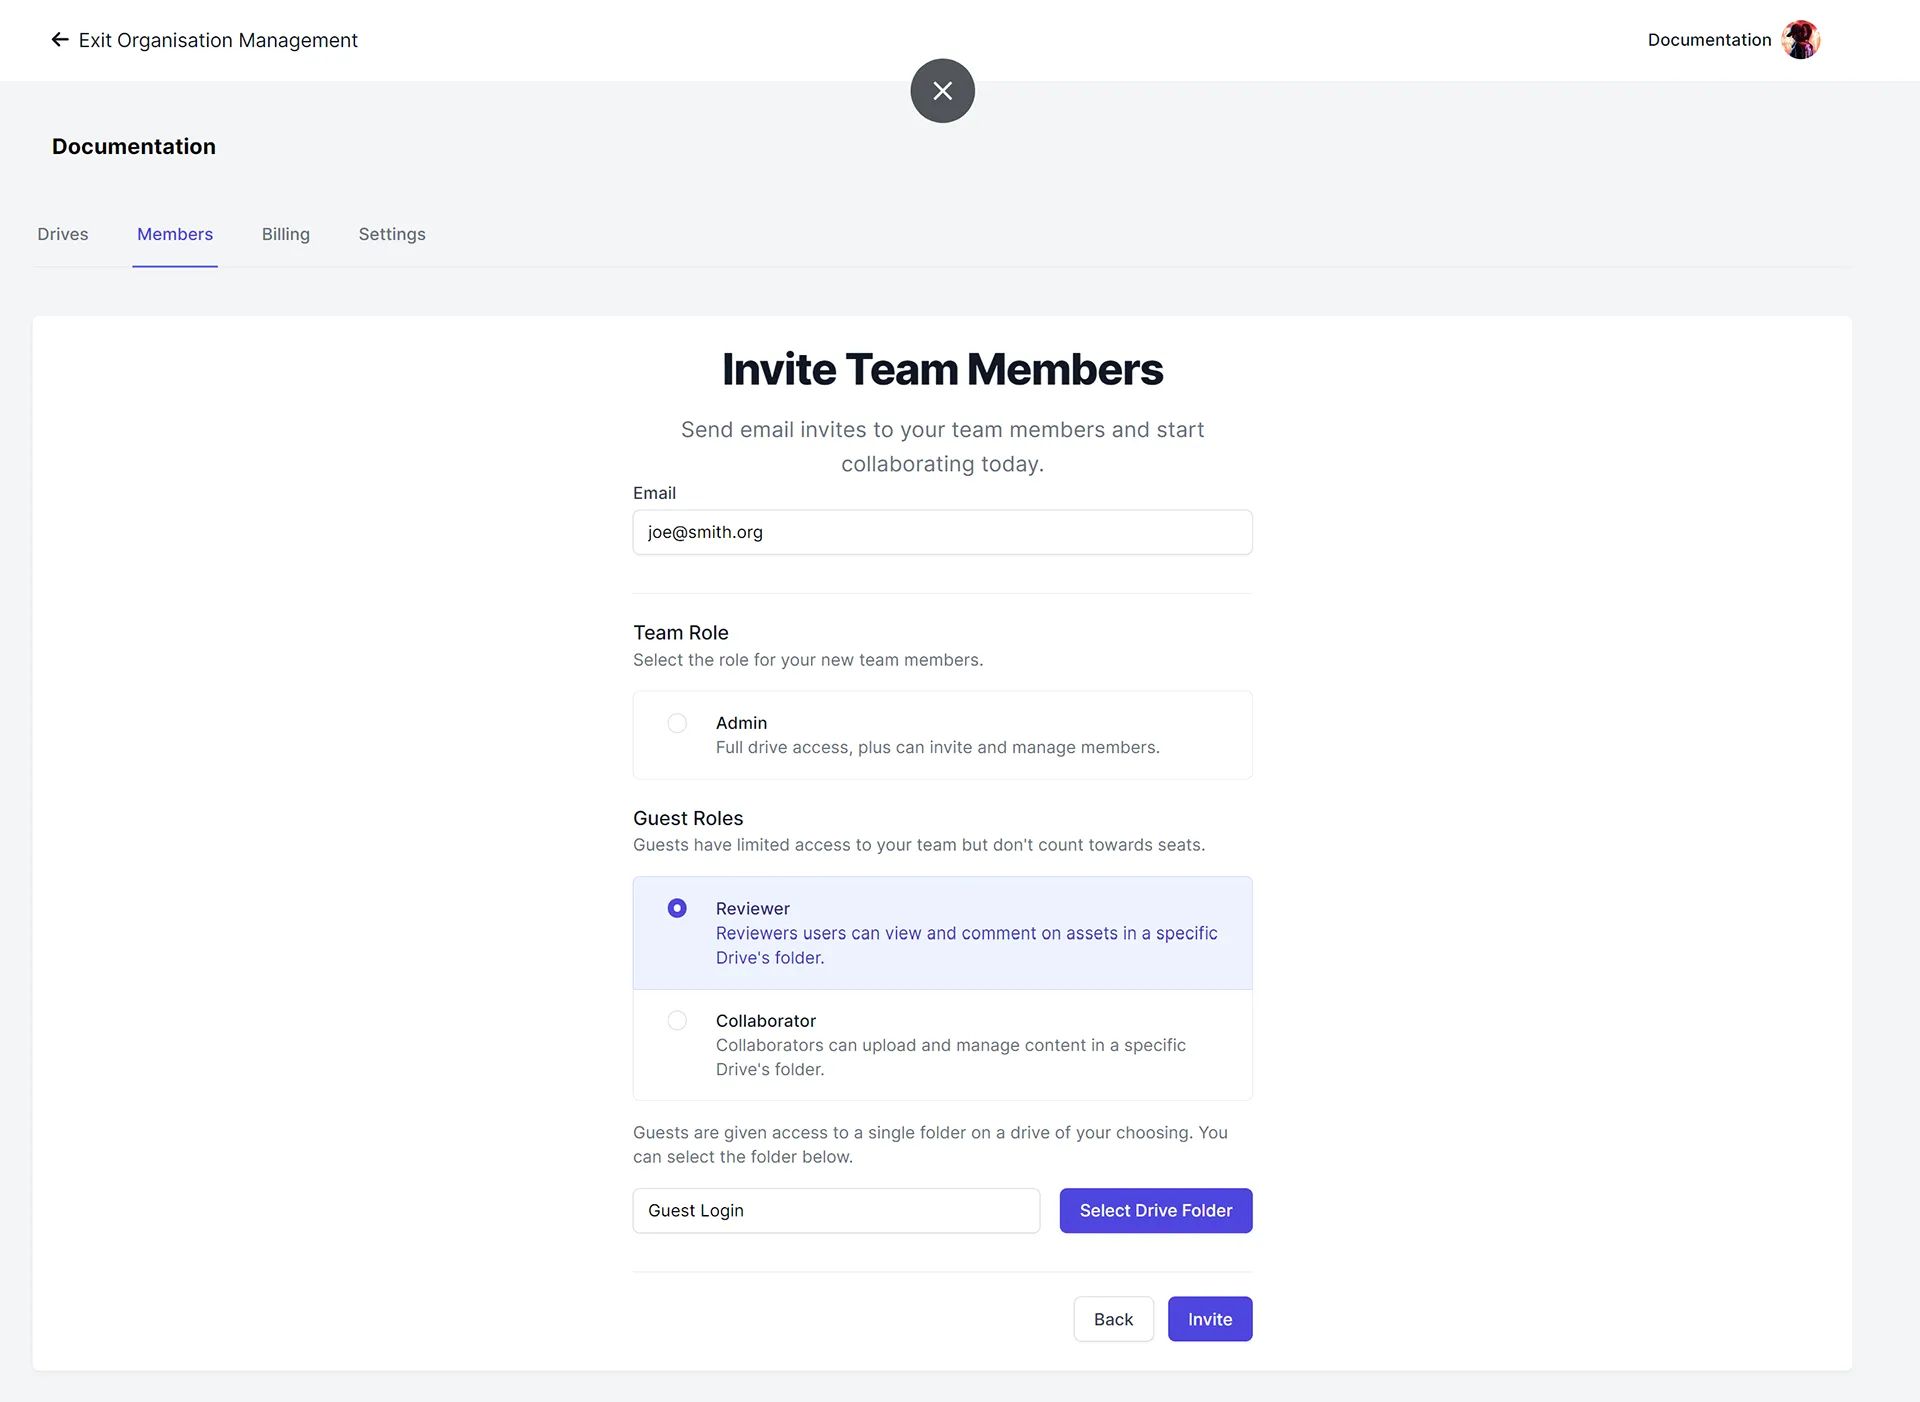Click the Members tab navigation icon

174,234
